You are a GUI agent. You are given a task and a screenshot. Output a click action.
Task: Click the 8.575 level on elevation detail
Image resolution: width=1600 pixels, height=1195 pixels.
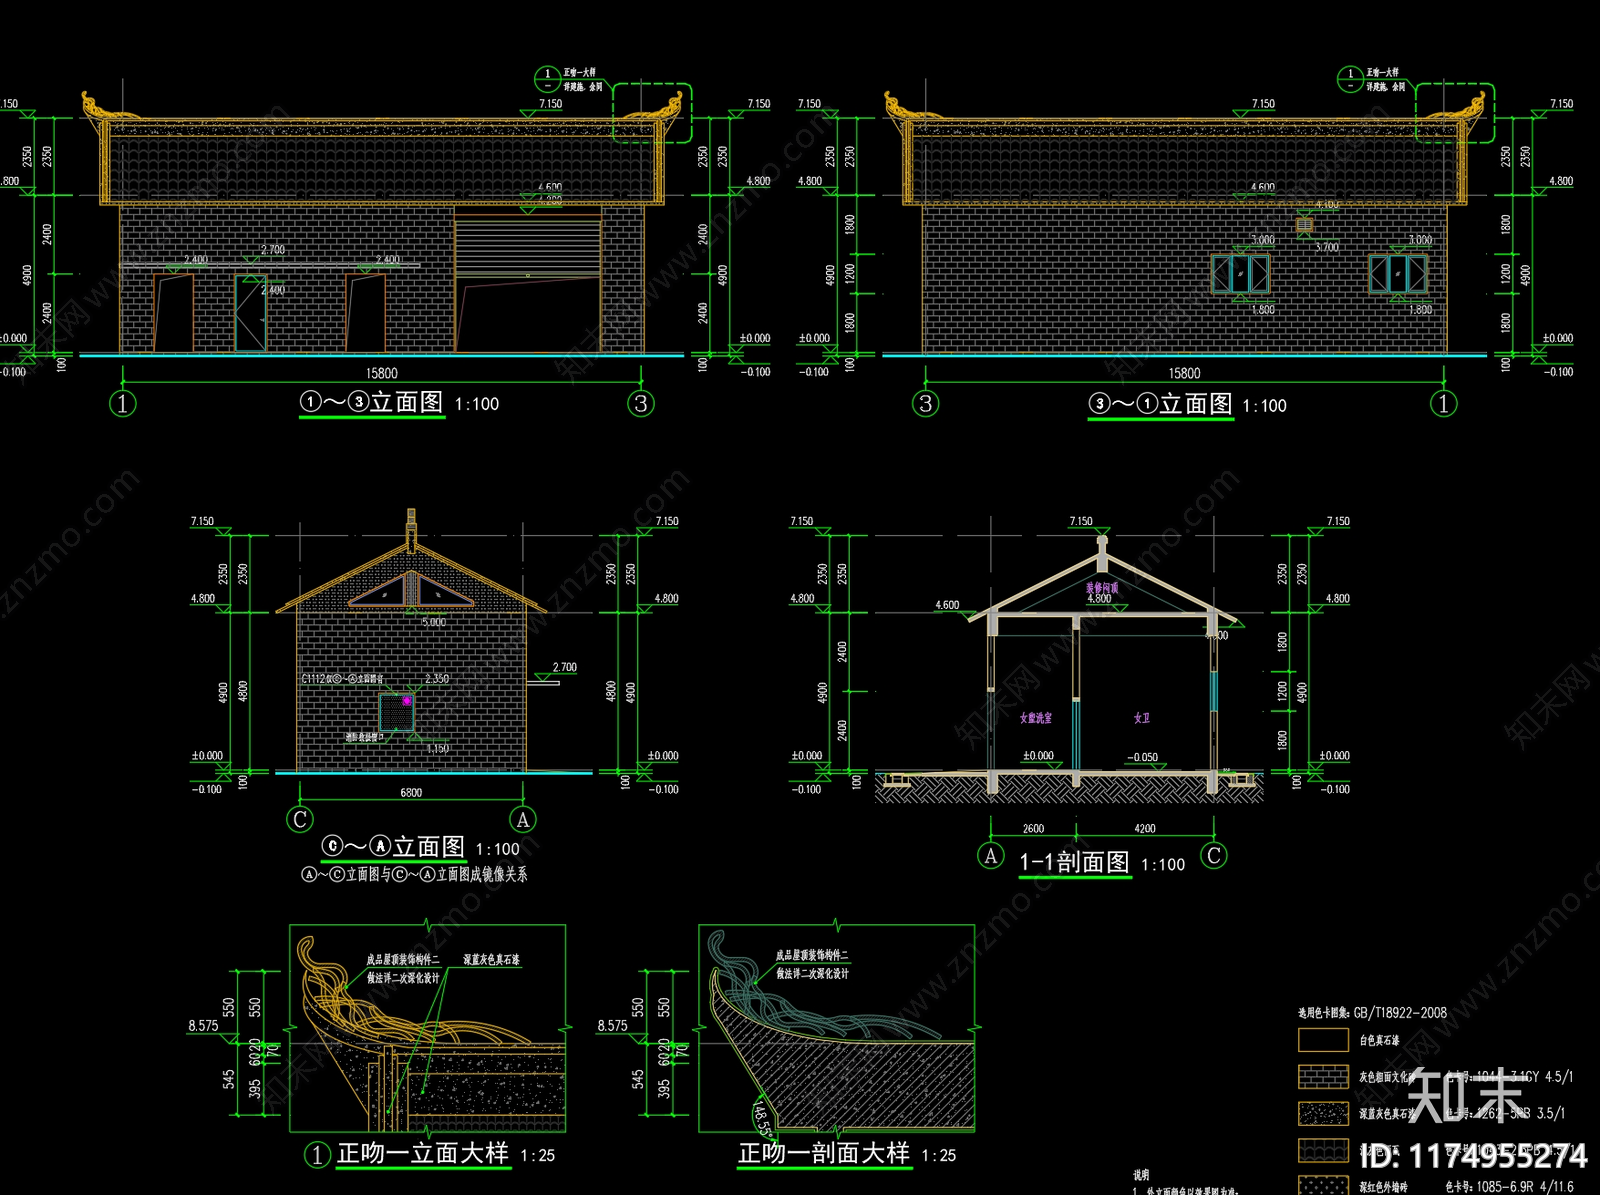tap(203, 1025)
